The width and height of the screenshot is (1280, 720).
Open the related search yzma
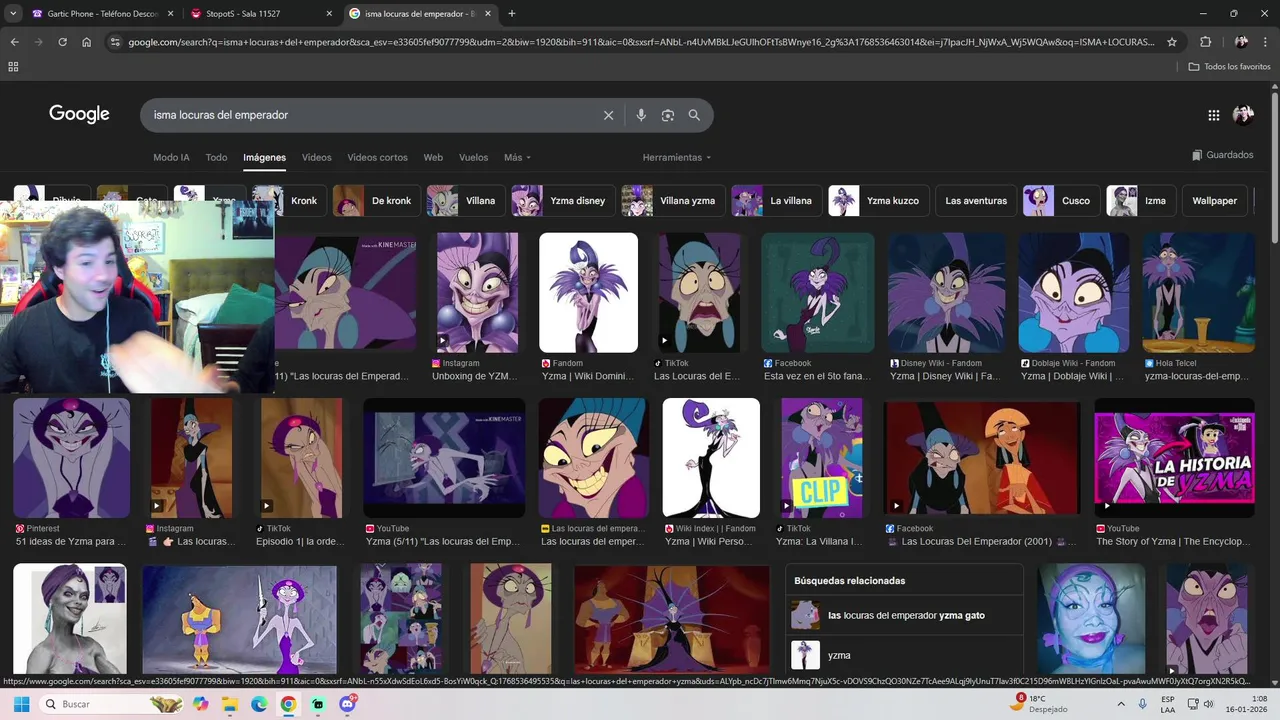point(905,655)
